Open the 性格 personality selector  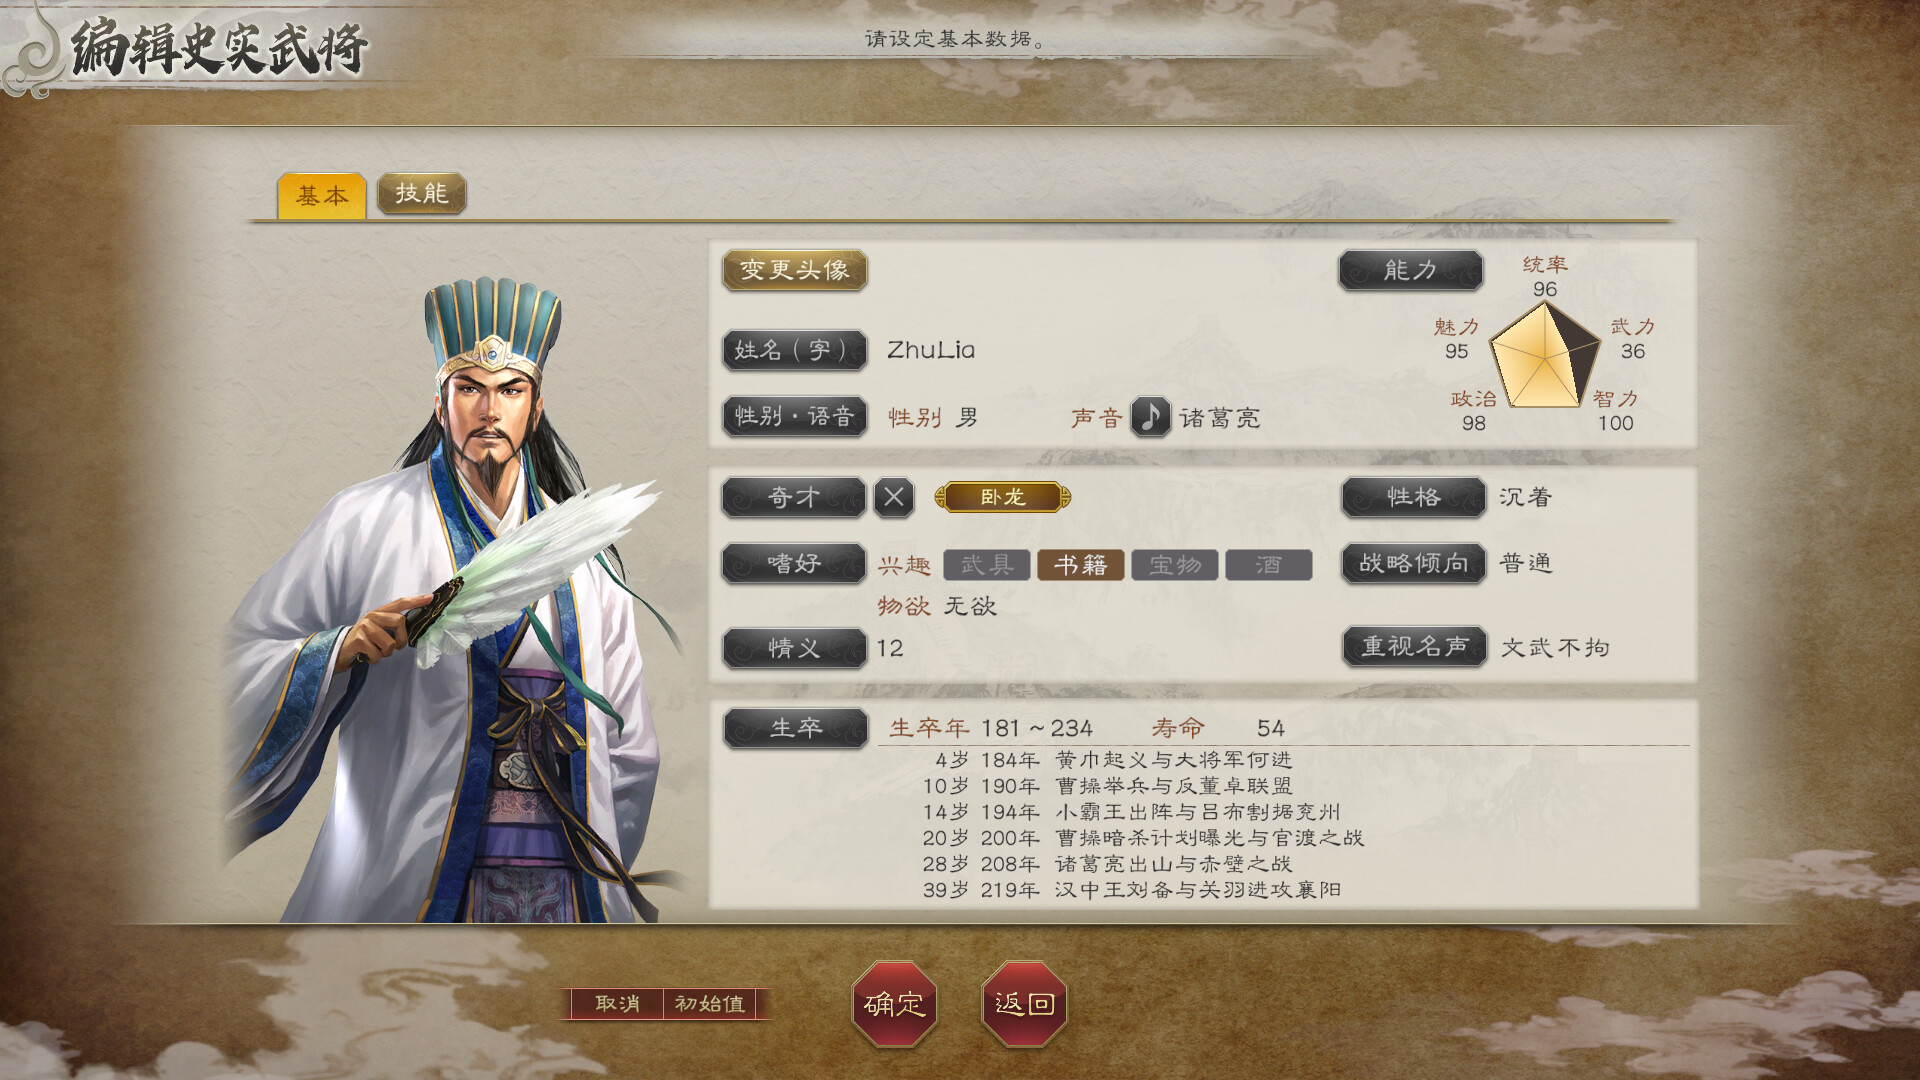[1413, 497]
